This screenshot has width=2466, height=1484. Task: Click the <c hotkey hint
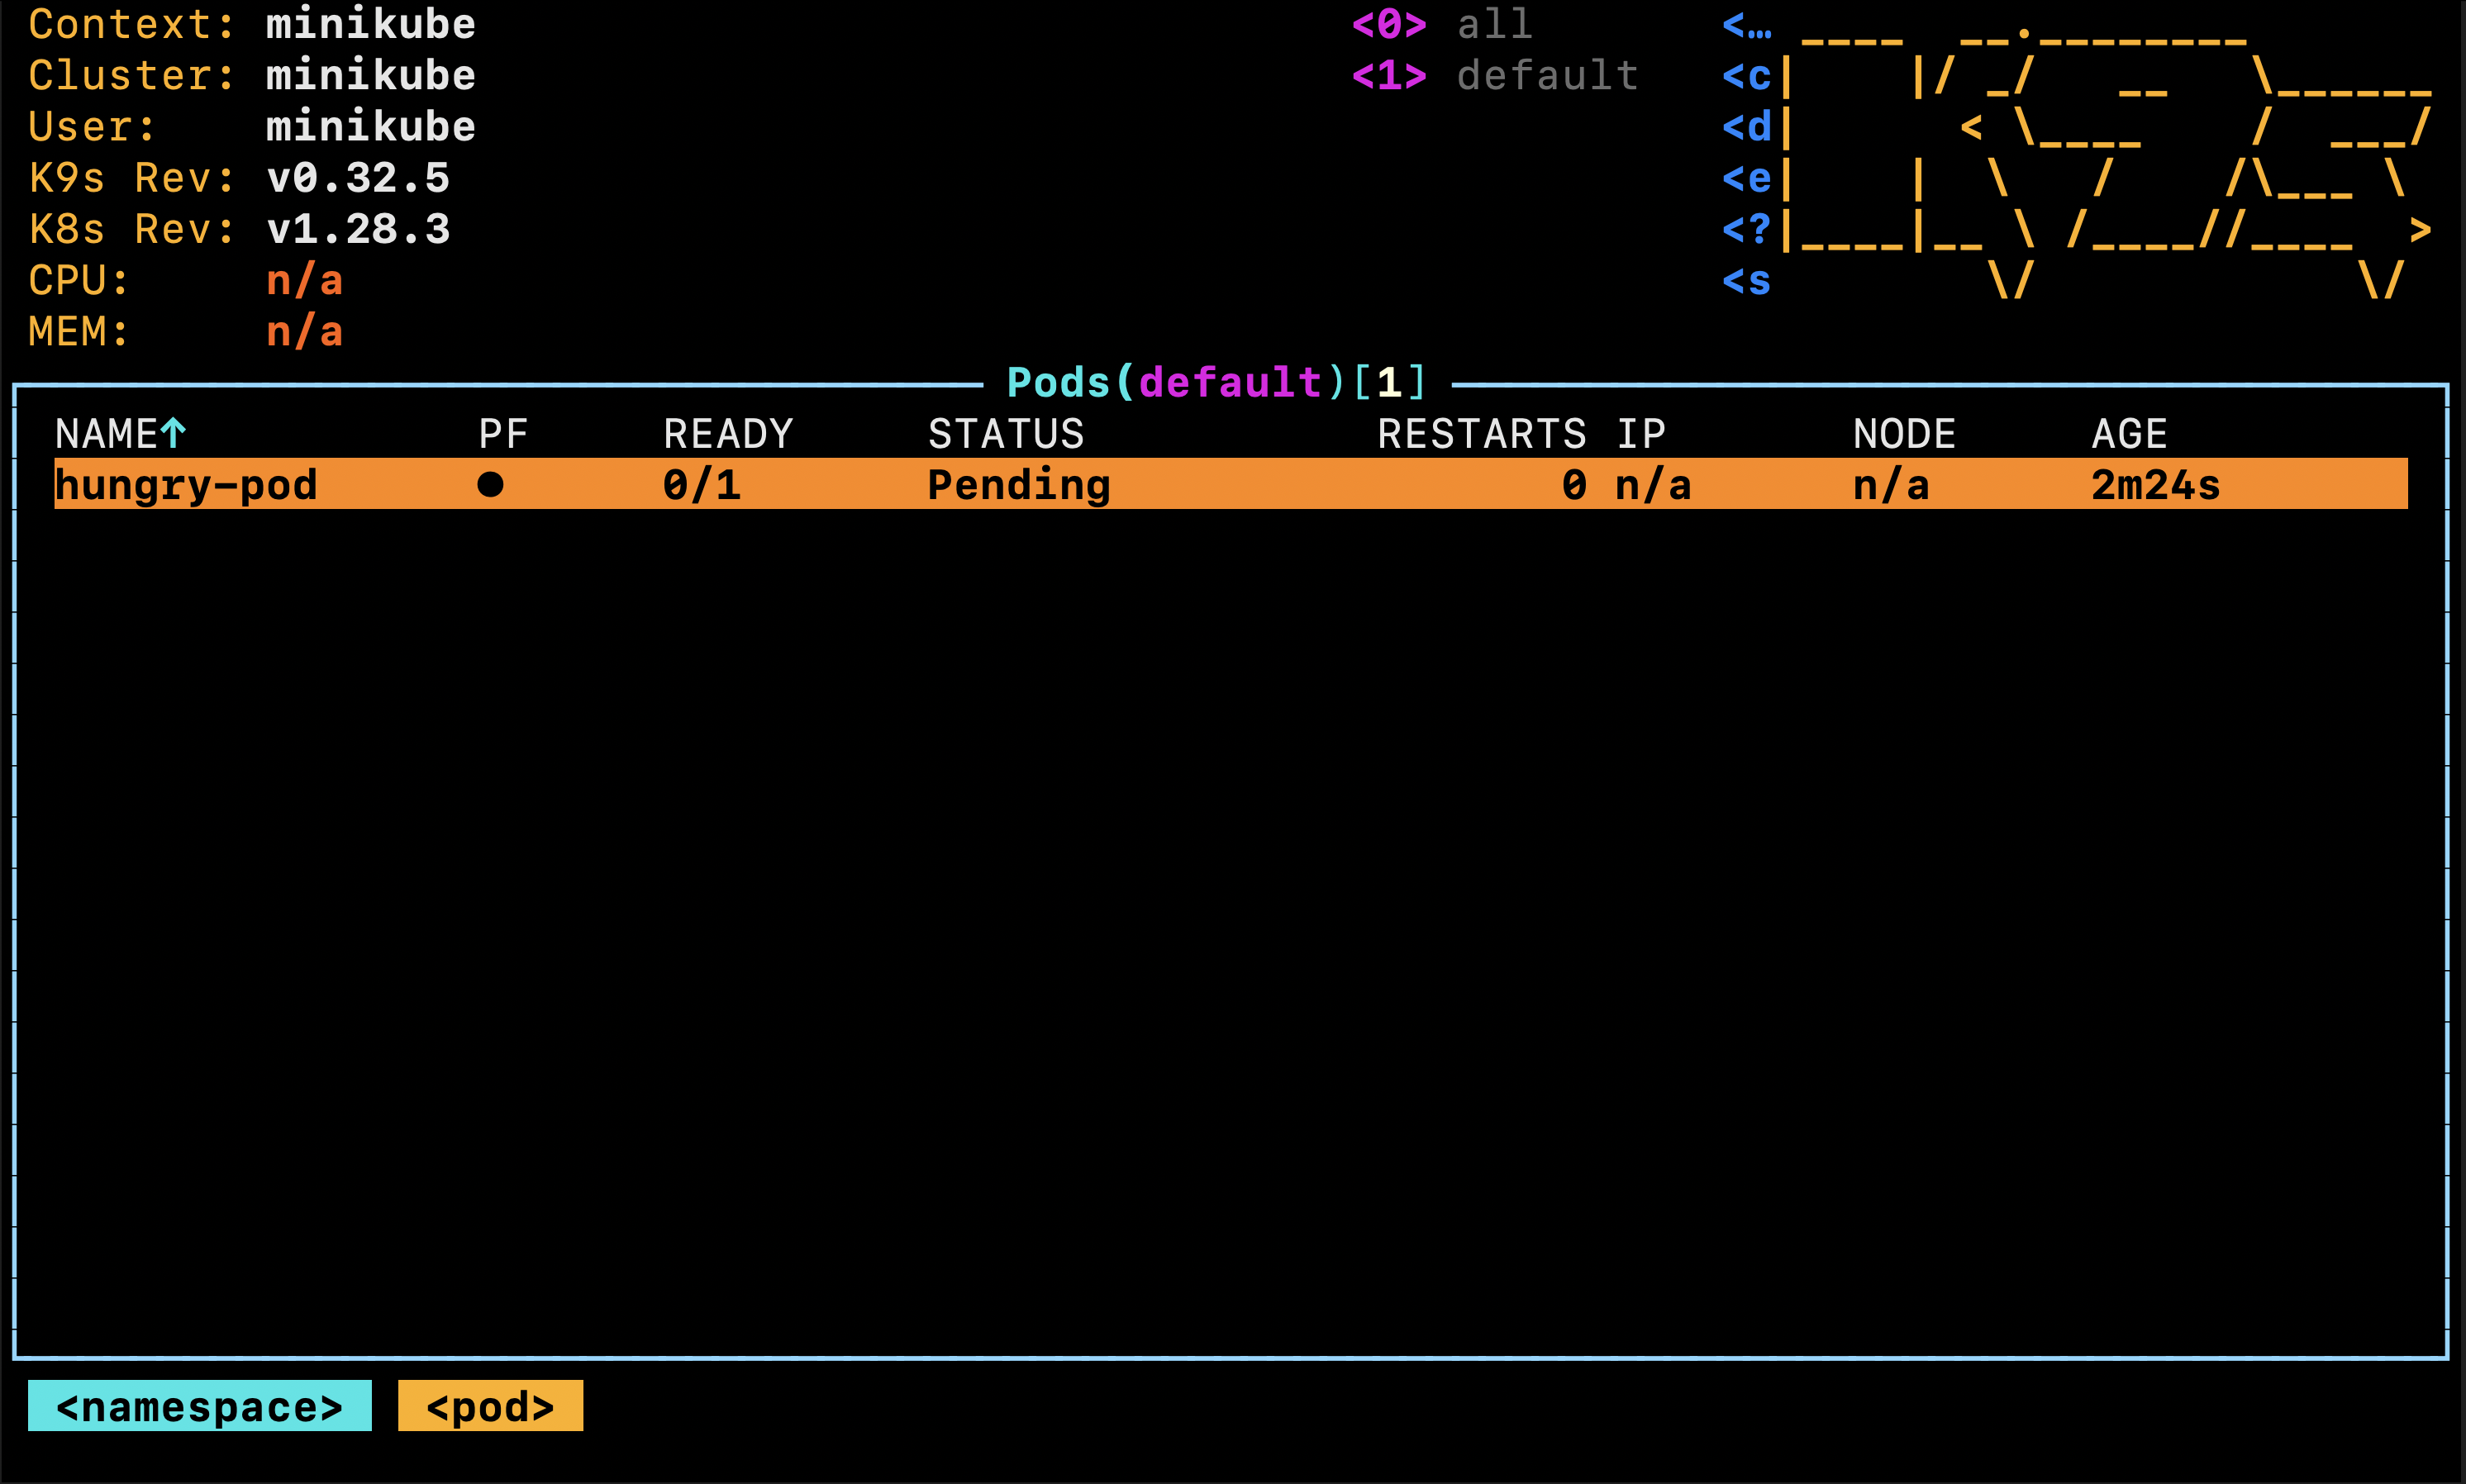[1746, 75]
